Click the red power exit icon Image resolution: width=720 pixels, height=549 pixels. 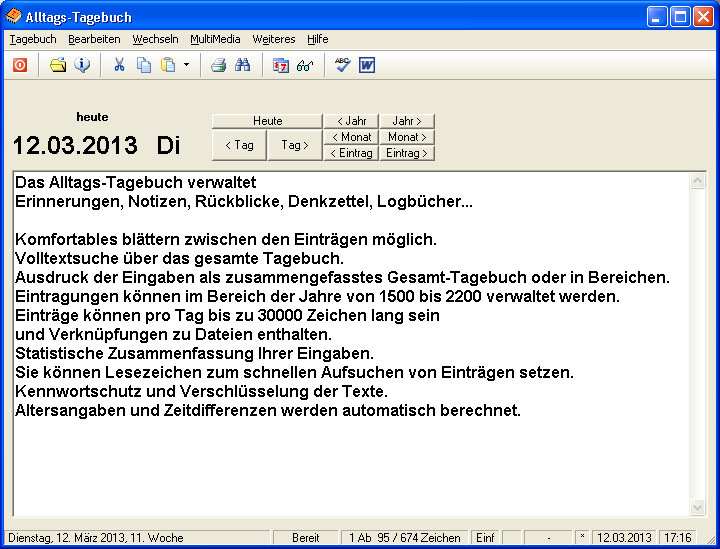[x=20, y=65]
